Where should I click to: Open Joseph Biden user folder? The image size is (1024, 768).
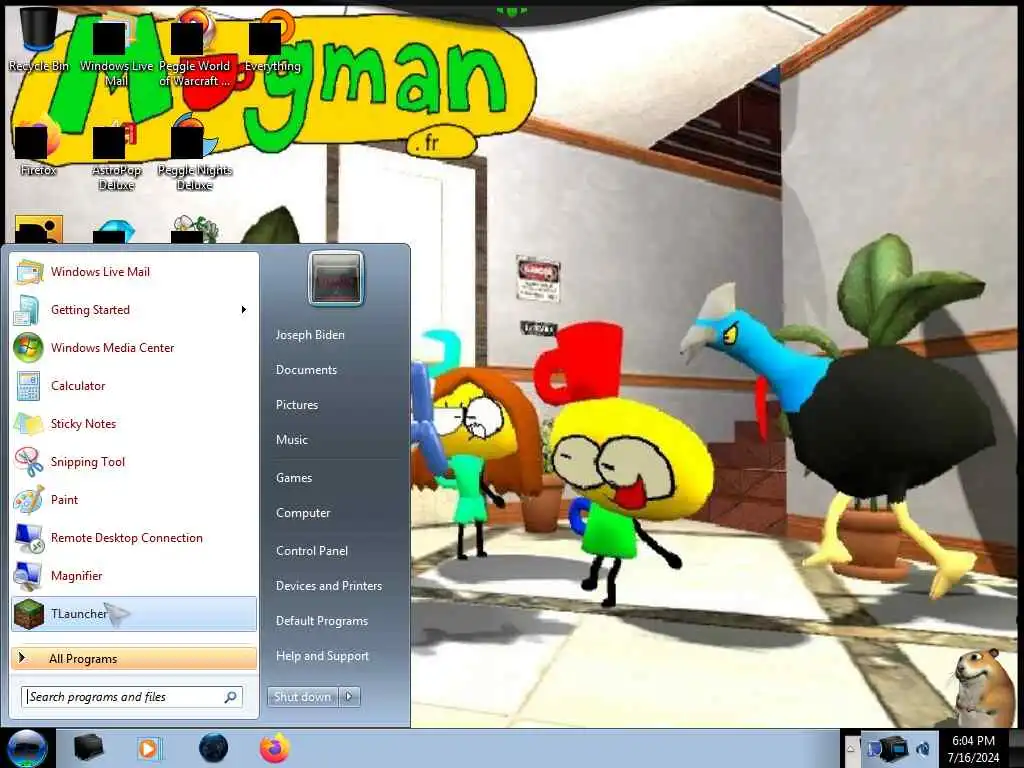310,335
